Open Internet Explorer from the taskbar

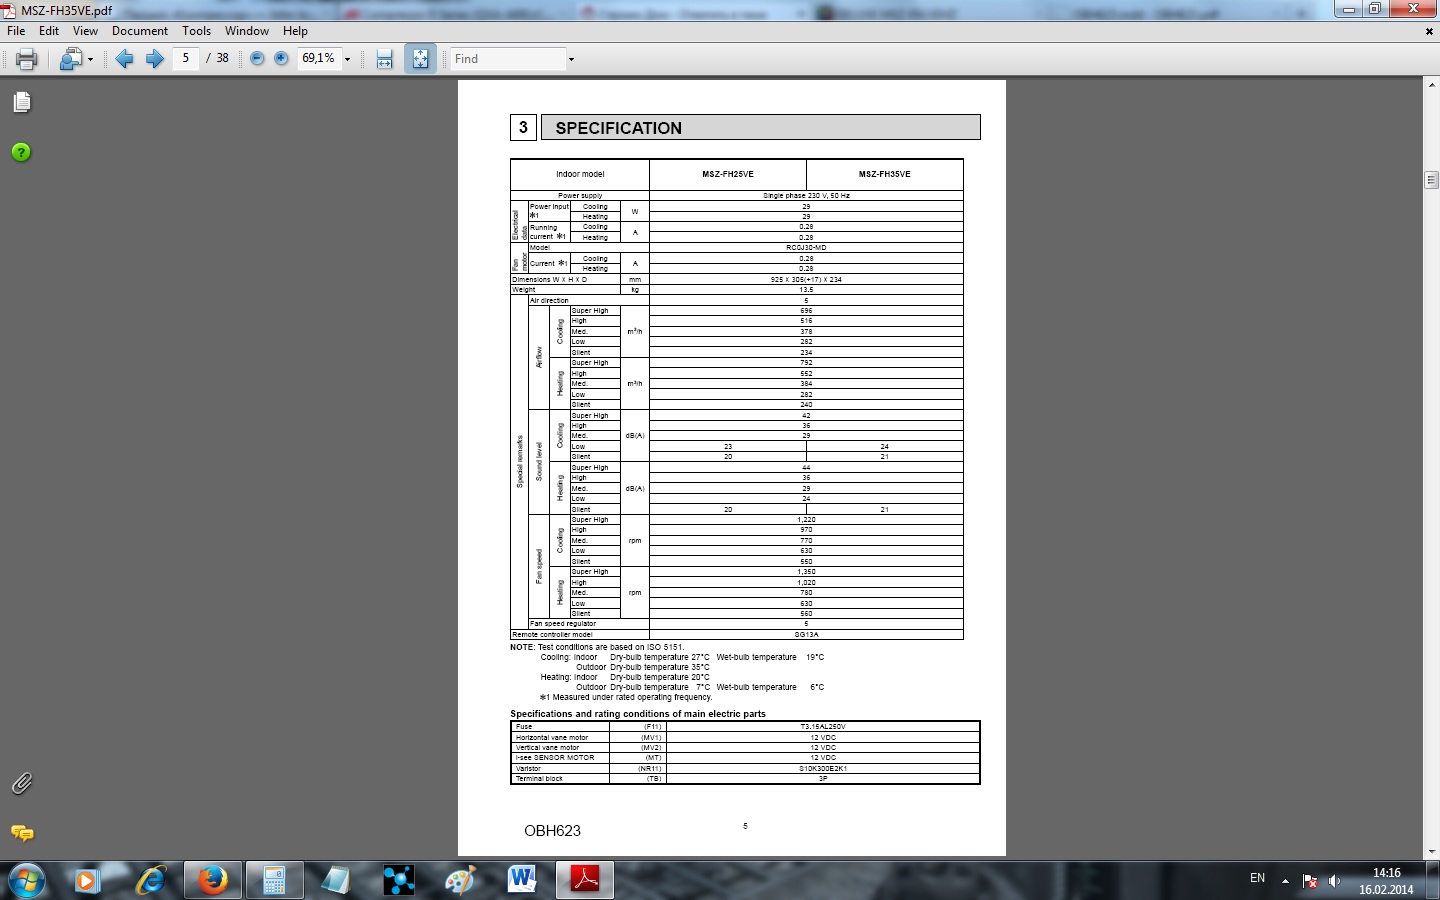point(151,881)
